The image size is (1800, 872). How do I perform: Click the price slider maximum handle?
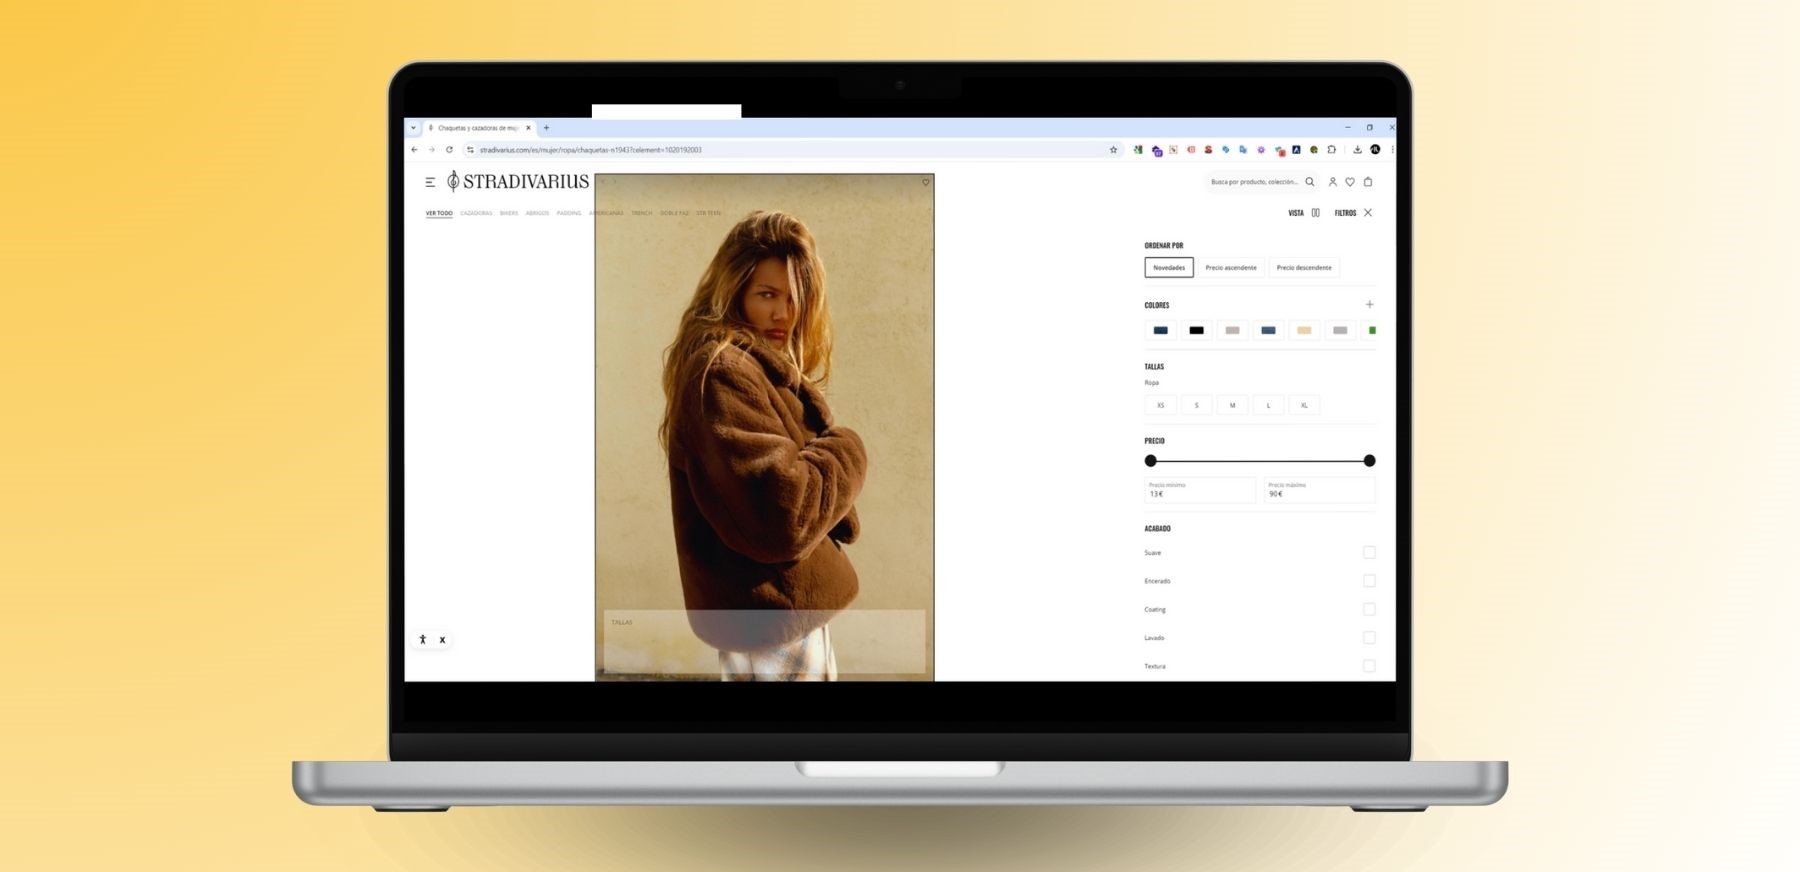pyautogui.click(x=1369, y=461)
